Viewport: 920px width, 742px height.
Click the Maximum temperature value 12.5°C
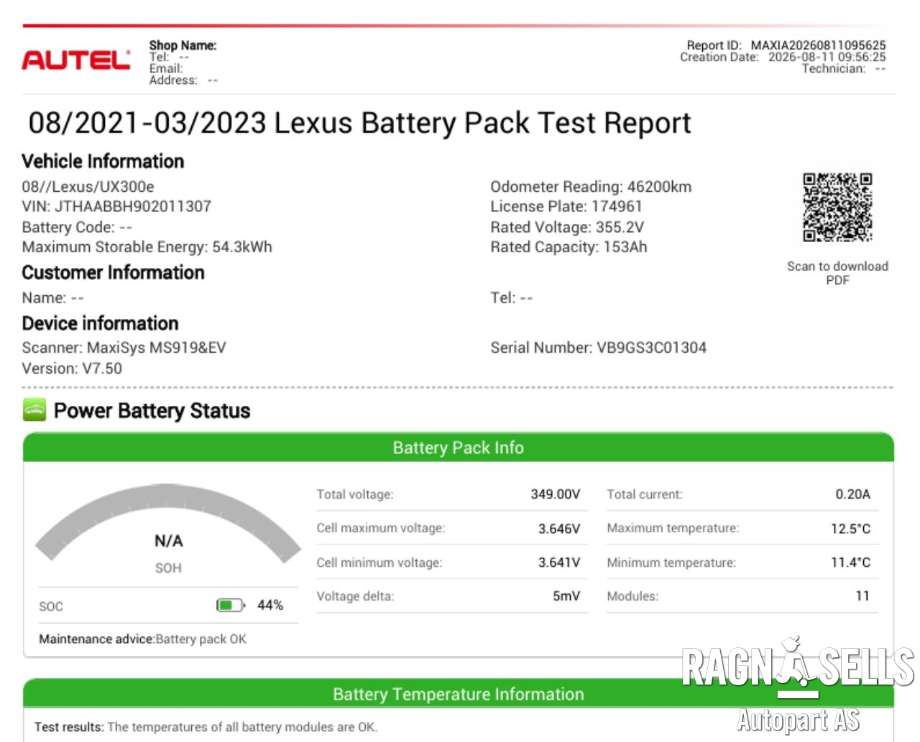[x=850, y=528]
